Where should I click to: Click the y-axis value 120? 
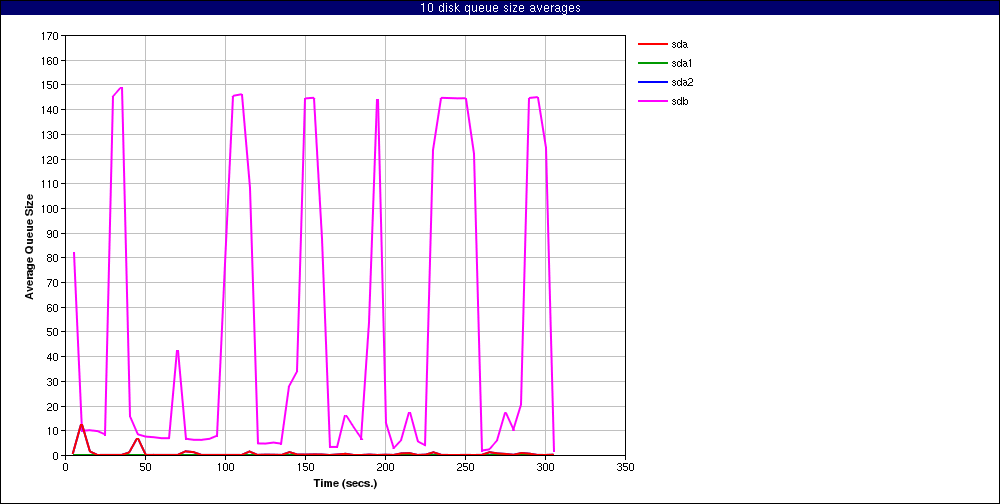click(x=50, y=159)
